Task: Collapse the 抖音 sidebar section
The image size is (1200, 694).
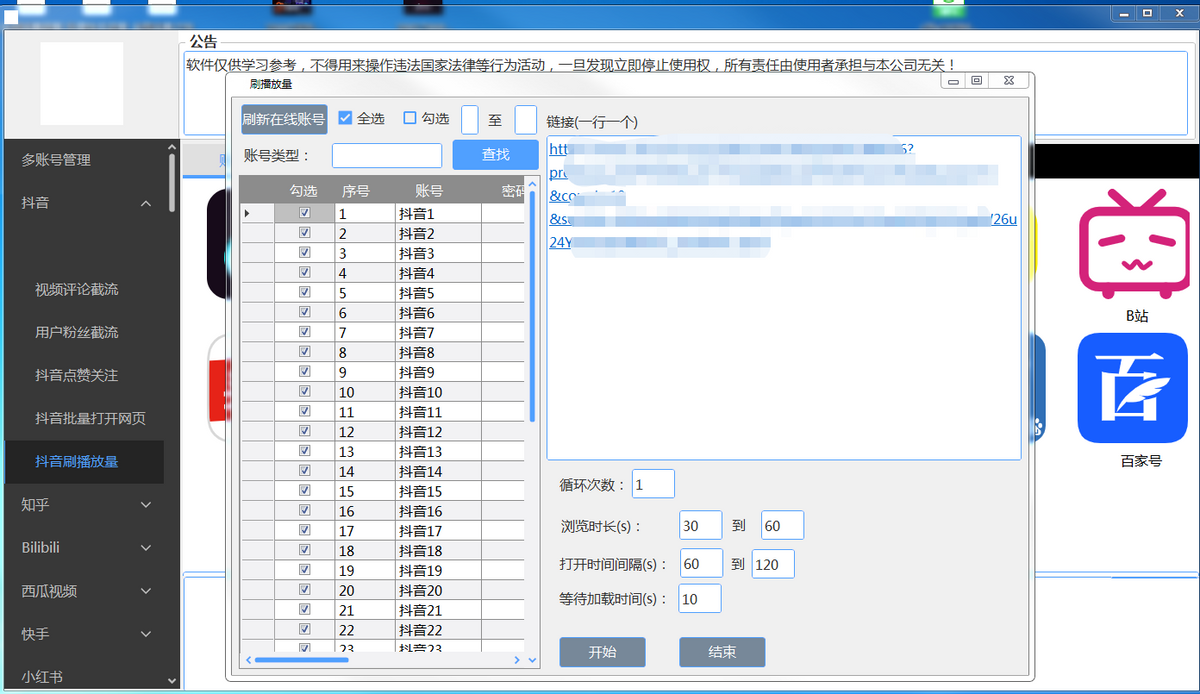Action: (146, 203)
